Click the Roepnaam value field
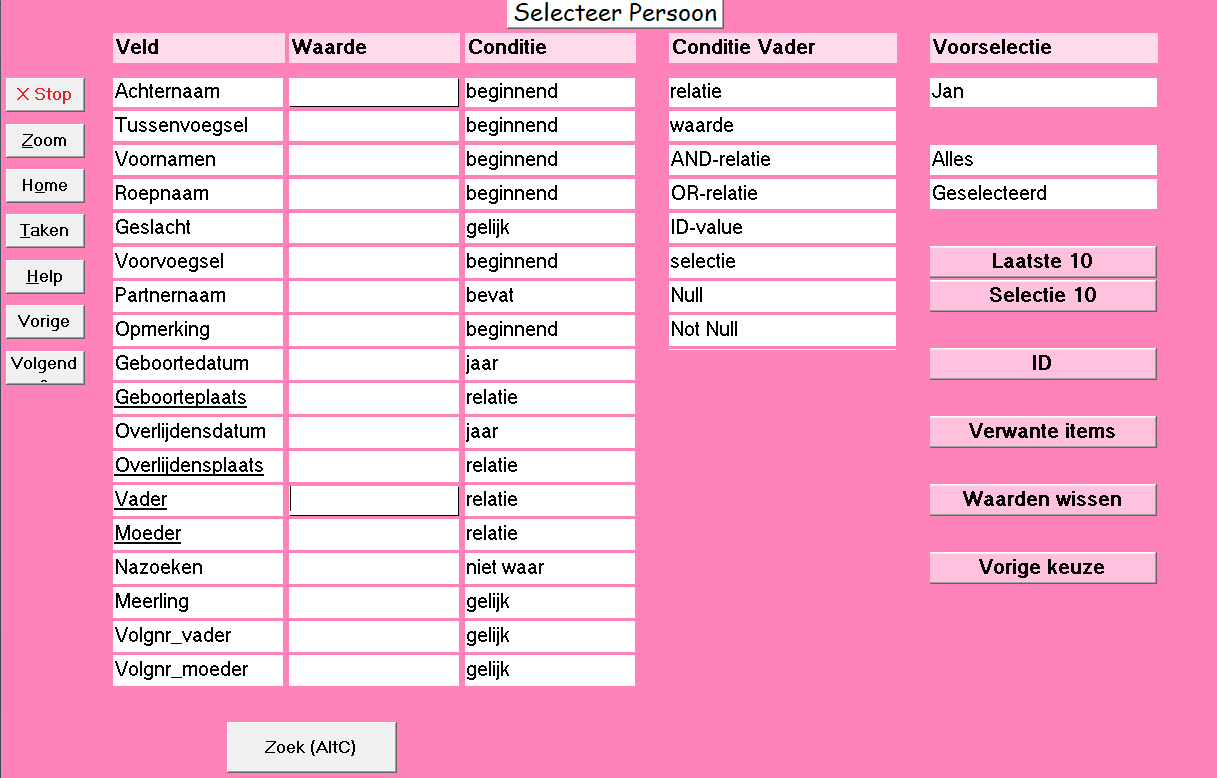Viewport: 1217px width, 778px height. [x=374, y=194]
